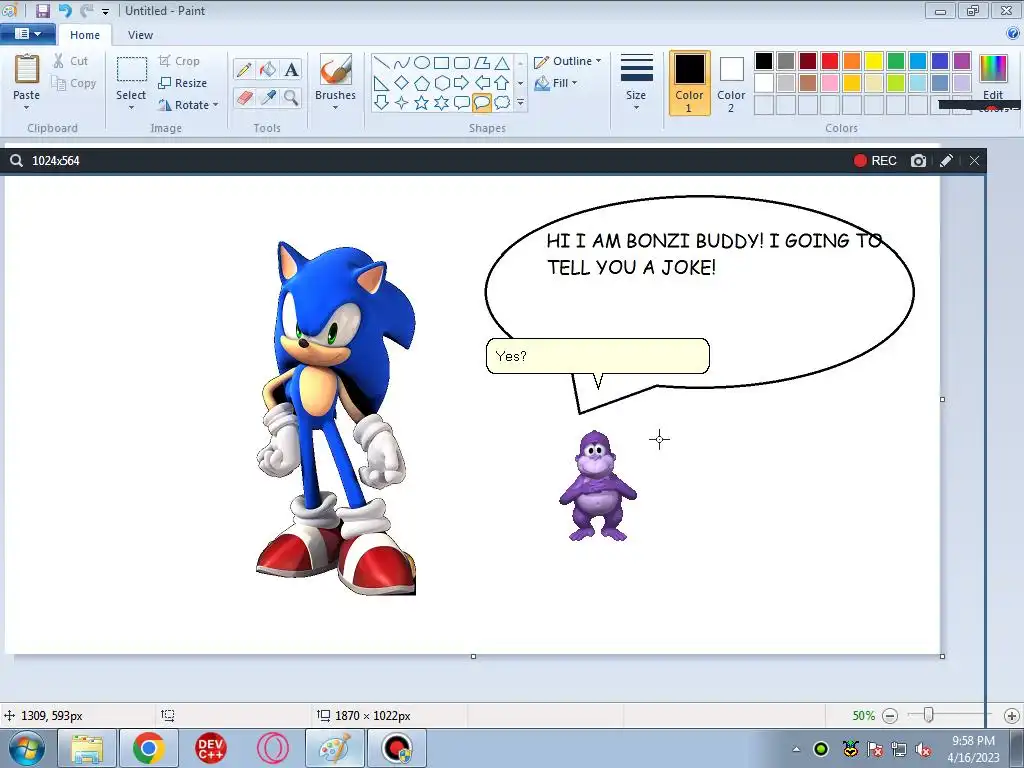
Task: Pick the yellow color swatch
Action: coord(874,61)
